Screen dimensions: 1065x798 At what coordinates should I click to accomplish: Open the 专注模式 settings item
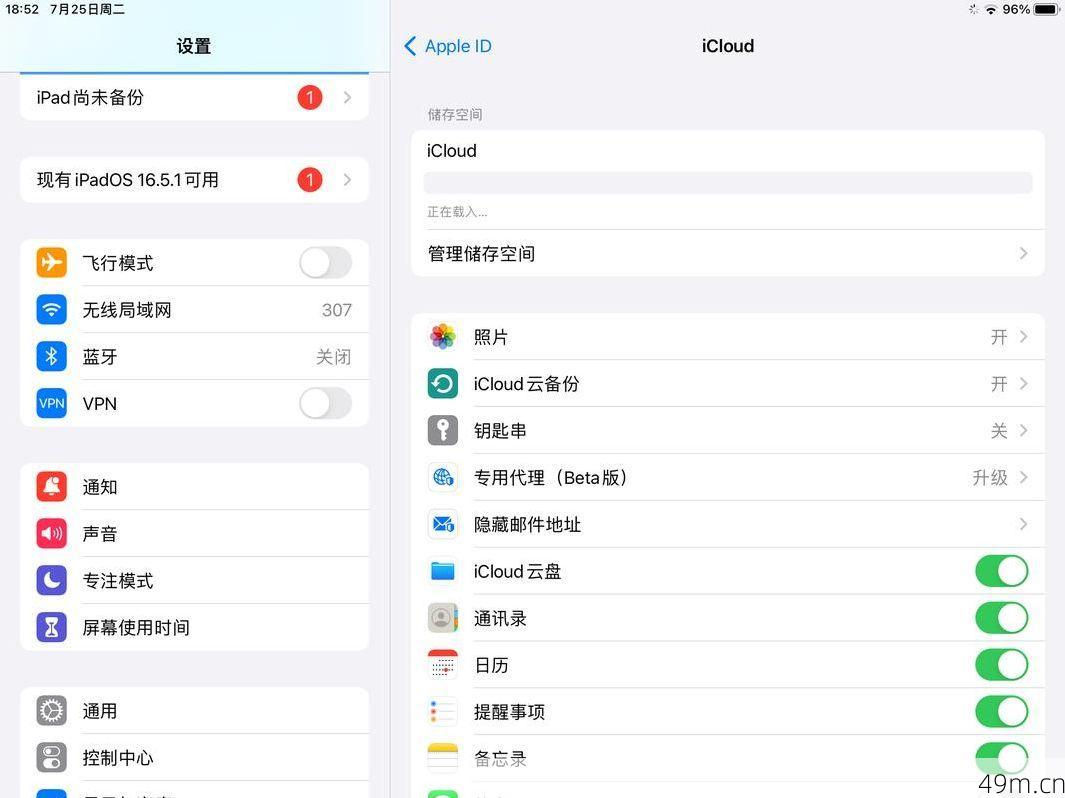(x=195, y=581)
